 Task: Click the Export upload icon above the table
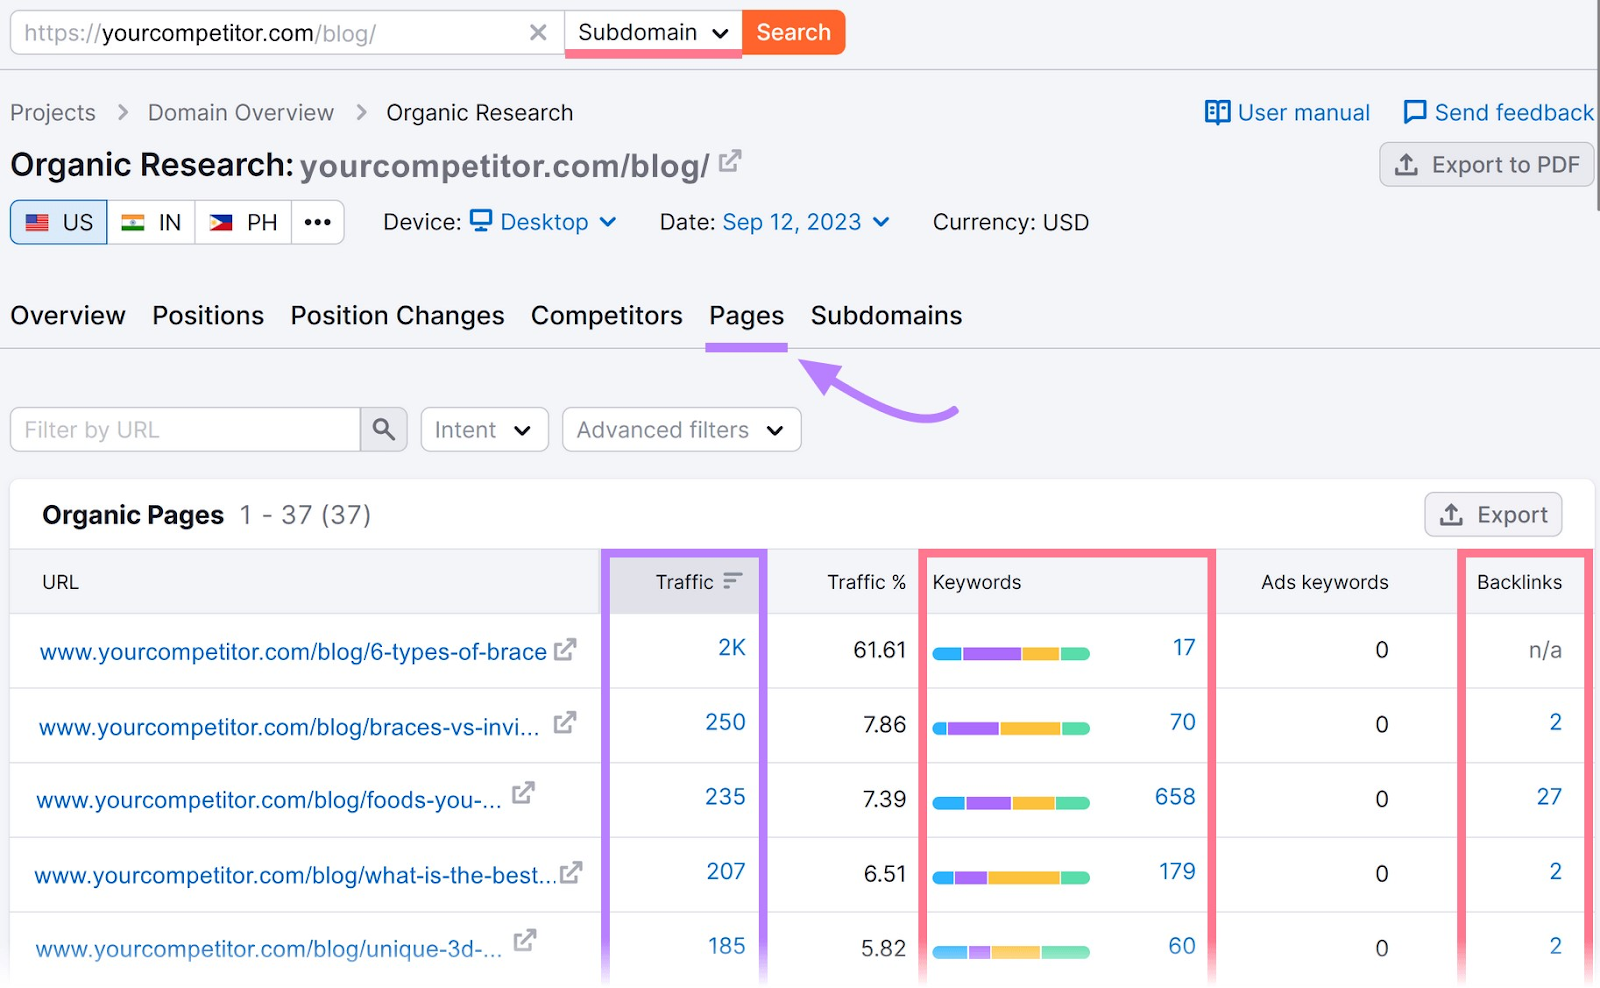1449,514
